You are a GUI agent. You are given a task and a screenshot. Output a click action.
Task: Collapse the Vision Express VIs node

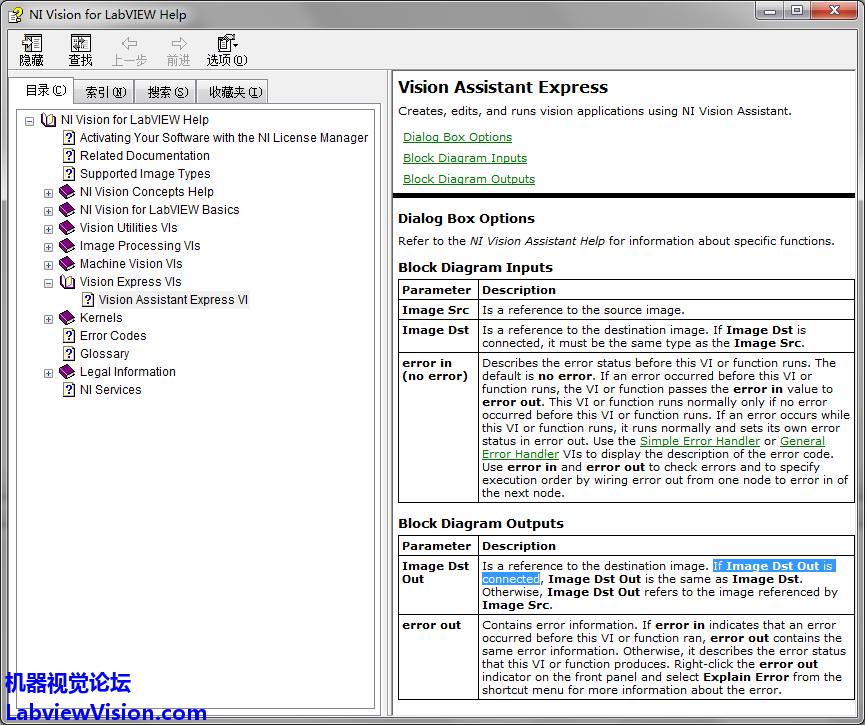(x=48, y=283)
